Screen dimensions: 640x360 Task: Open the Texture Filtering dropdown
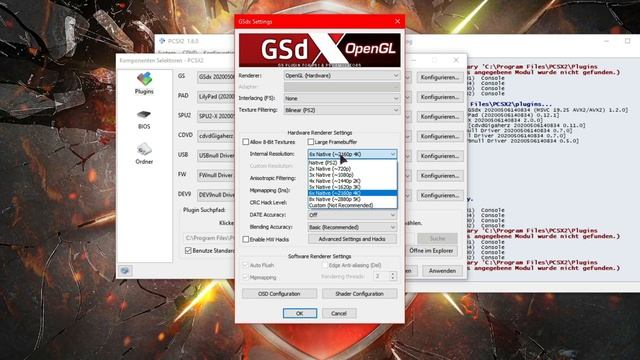click(342, 110)
